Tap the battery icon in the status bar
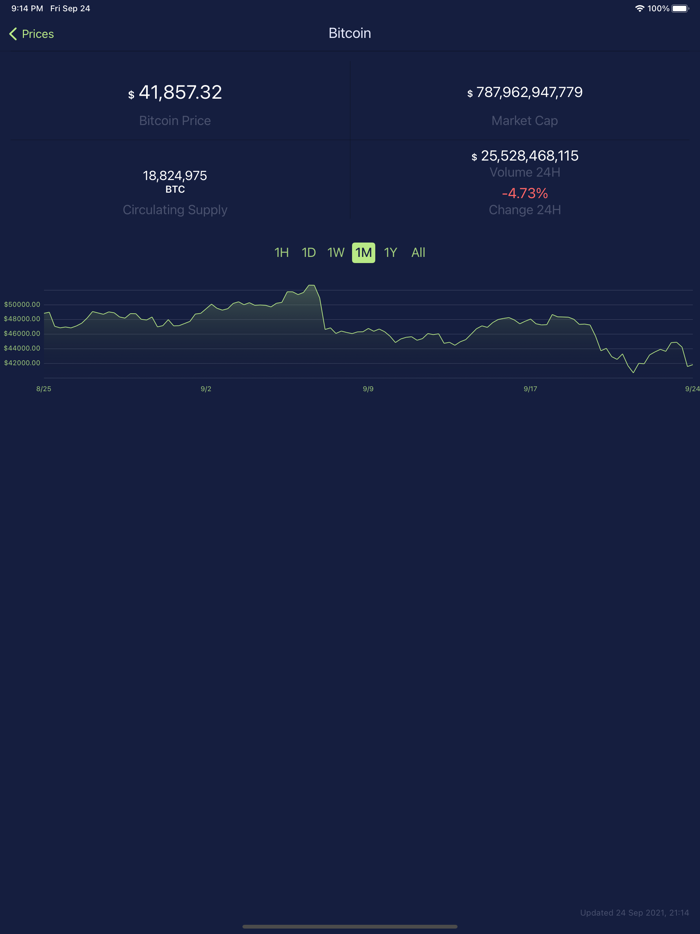The width and height of the screenshot is (700, 934). point(681,8)
